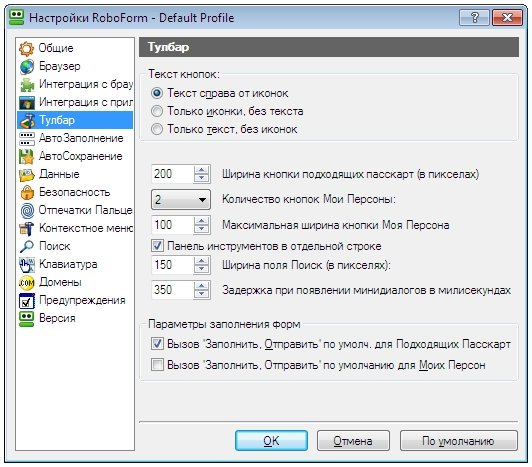Screen dimensions: 532x467
Task: Increase the minidialog delay spinner (350)
Action: click(x=202, y=286)
